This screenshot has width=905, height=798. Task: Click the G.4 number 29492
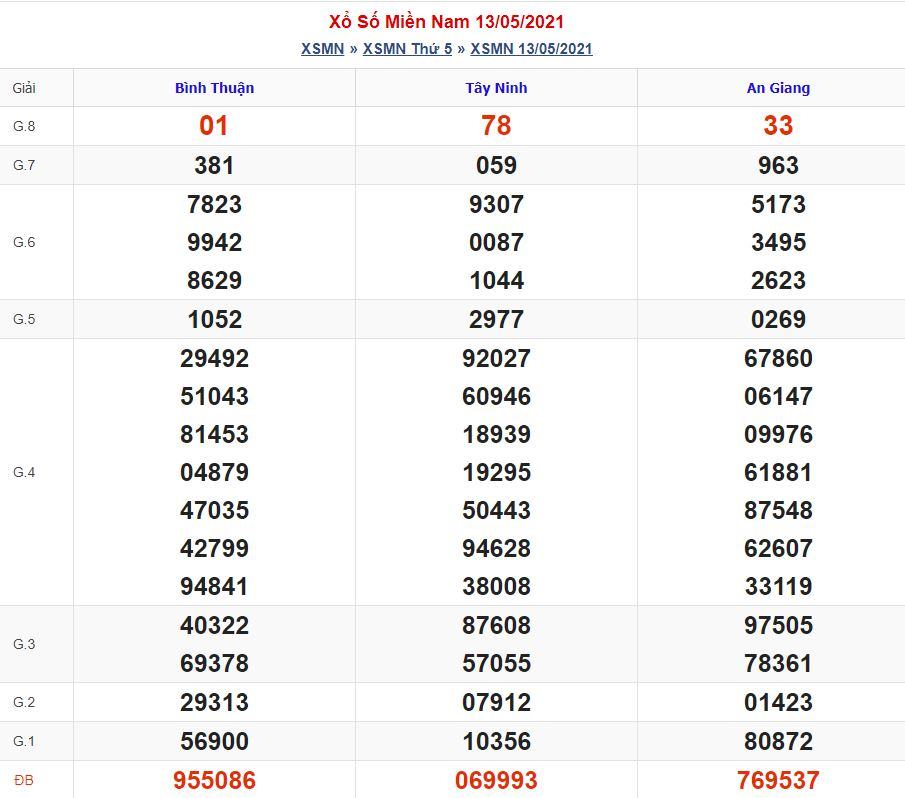214,358
